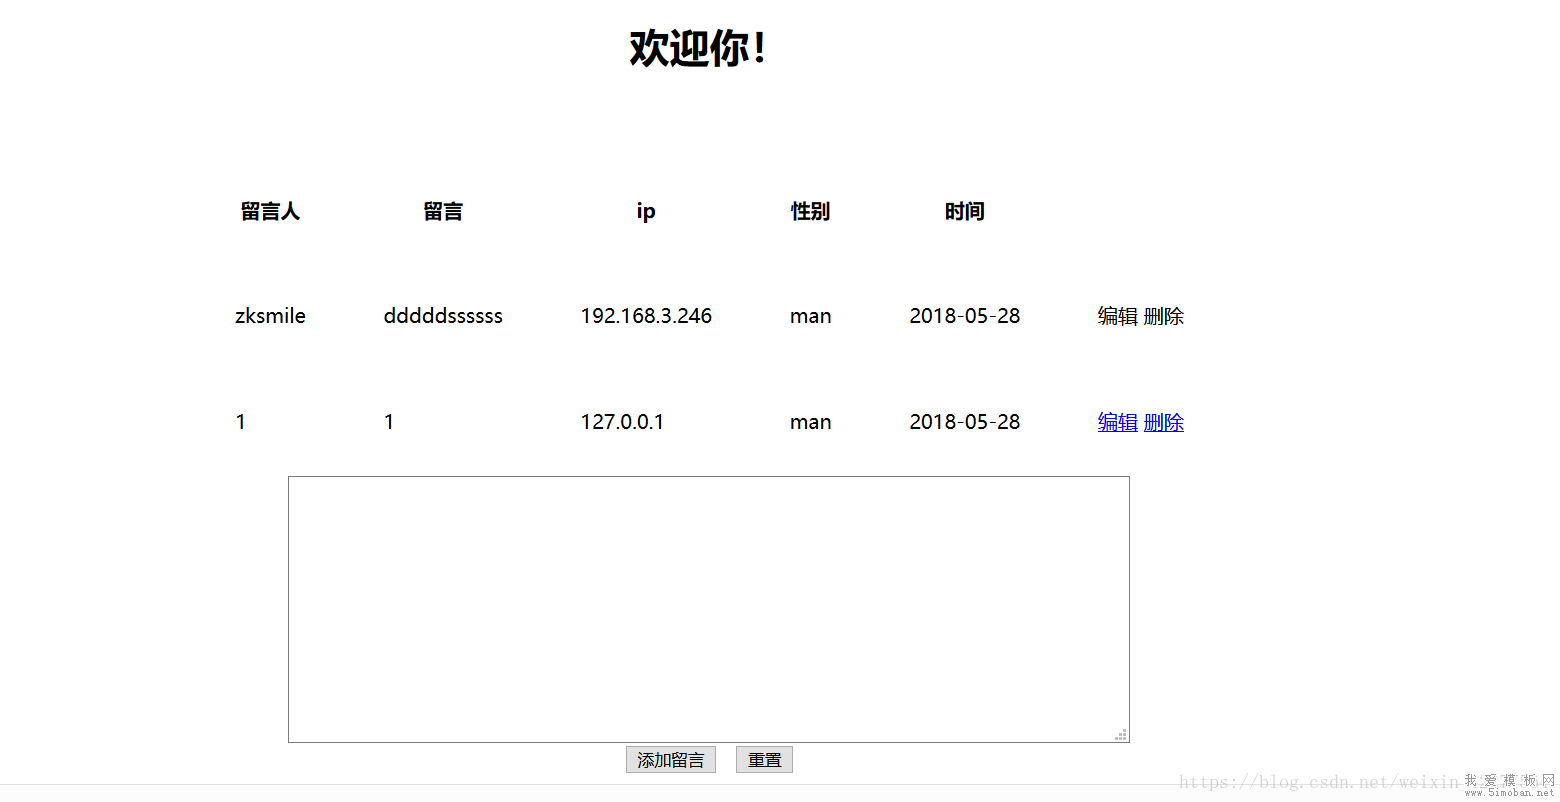1560x802 pixels.
Task: Select the 留言 column header
Action: [x=443, y=211]
